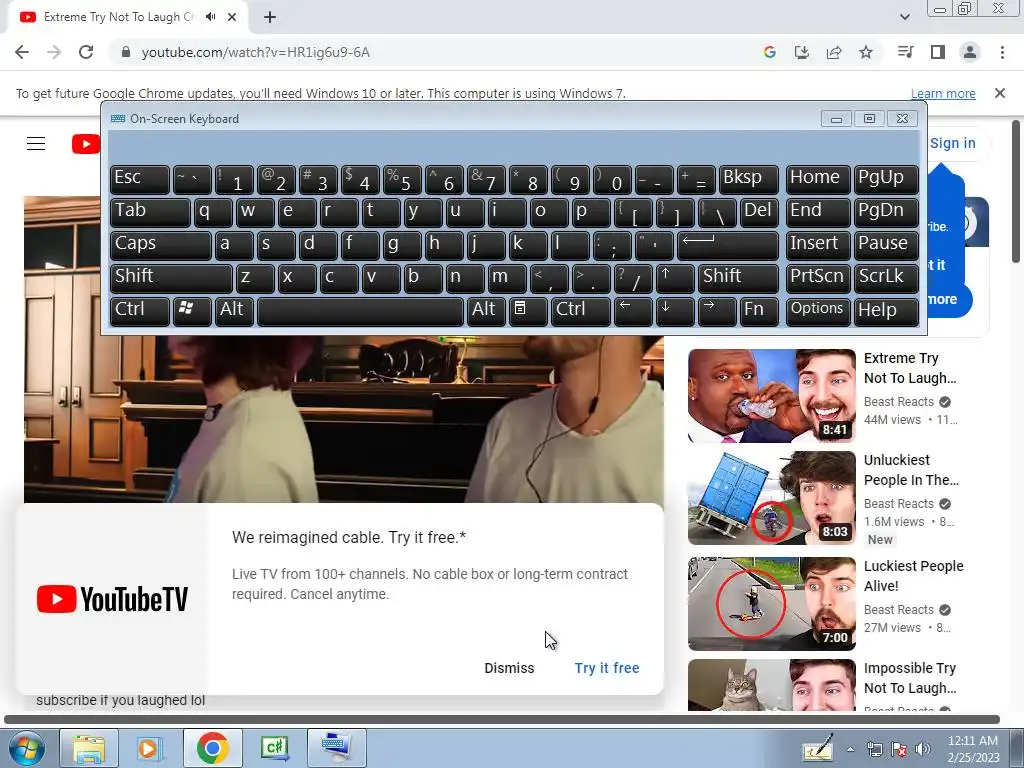The image size is (1024, 768).
Task: Toggle the left Ctrl key
Action: (x=140, y=310)
